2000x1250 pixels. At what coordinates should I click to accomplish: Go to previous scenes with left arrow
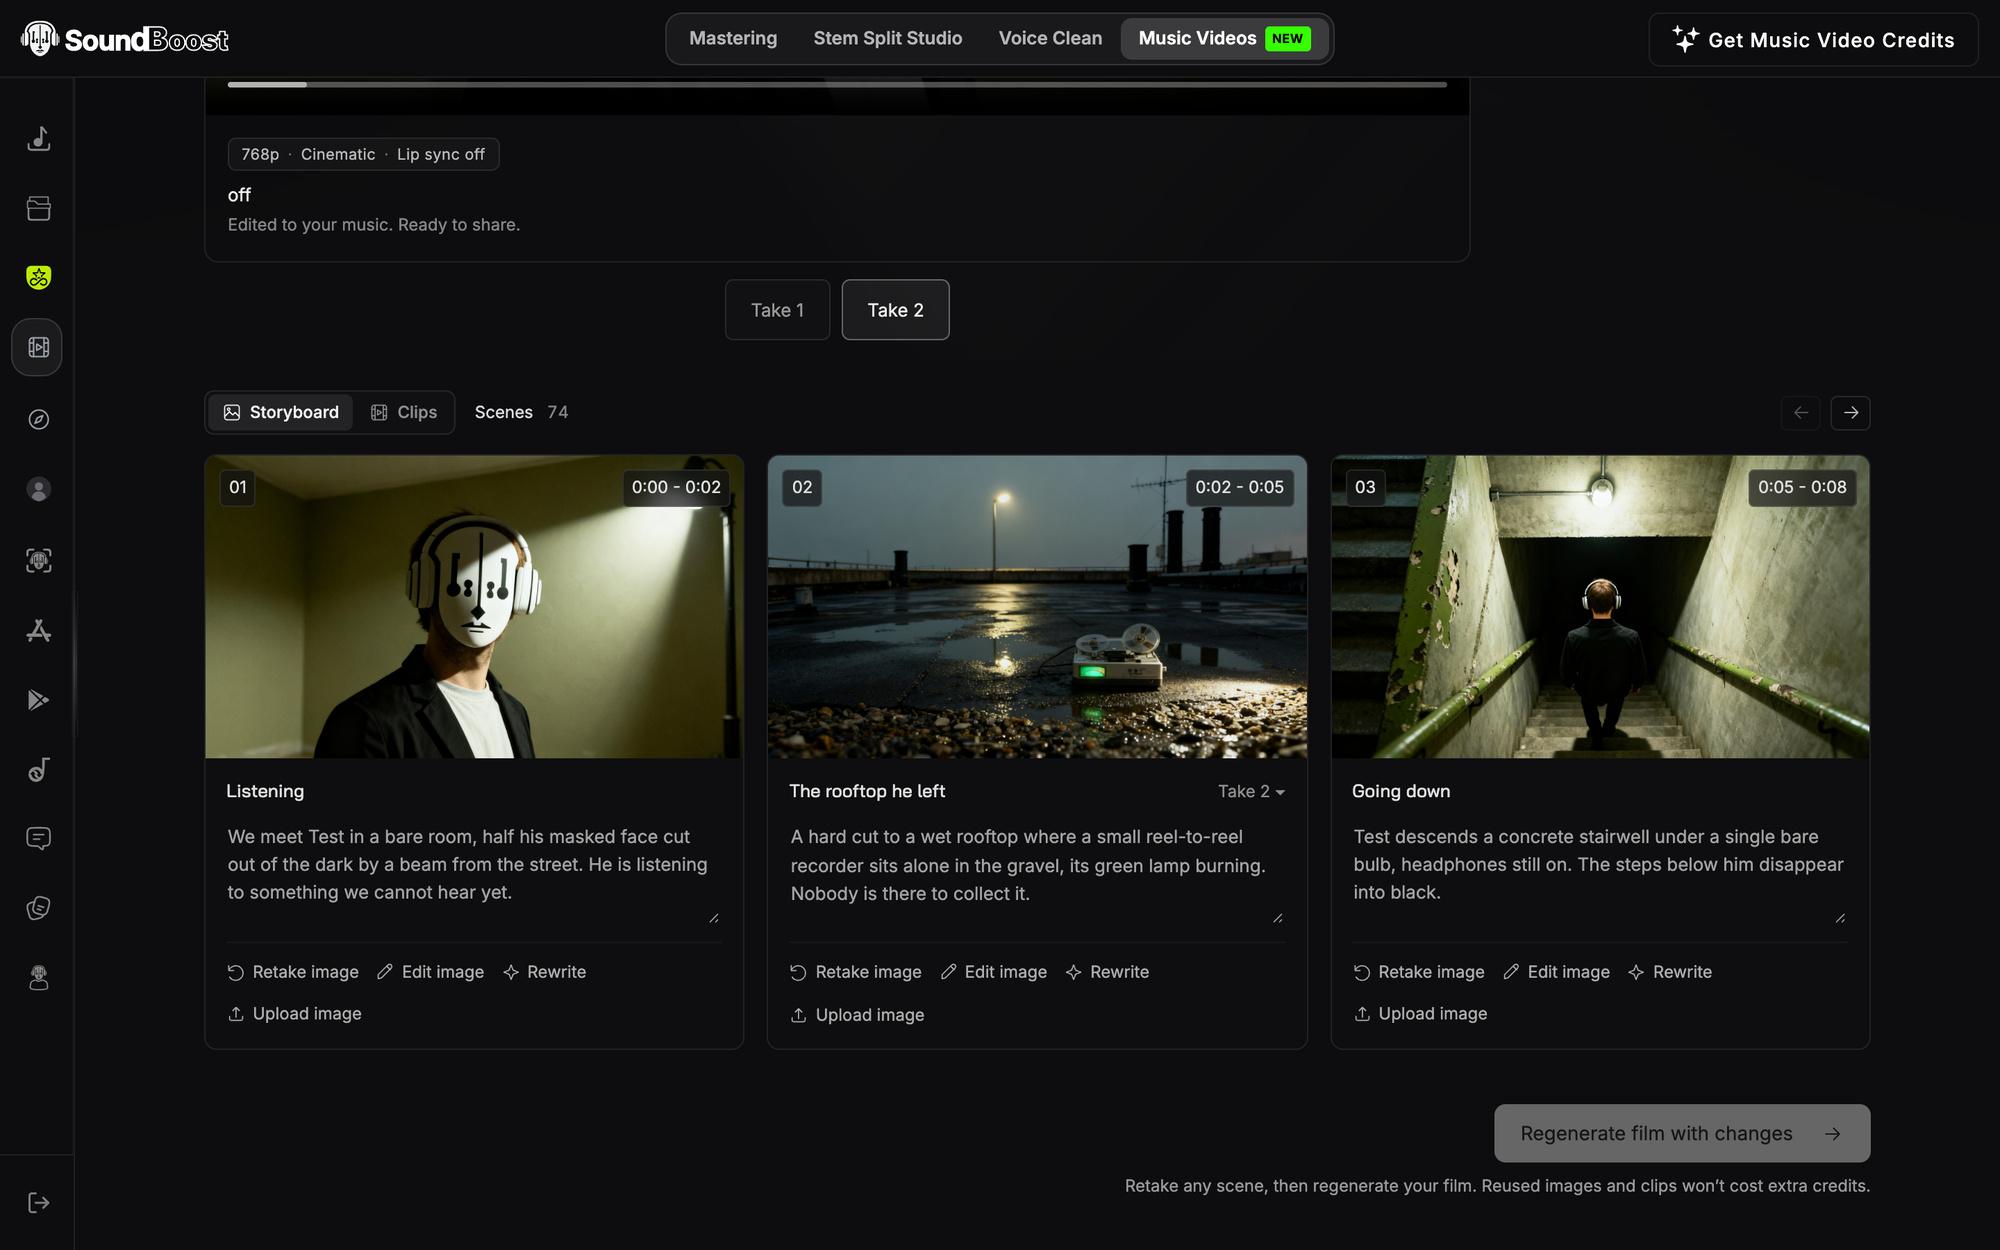tap(1800, 412)
